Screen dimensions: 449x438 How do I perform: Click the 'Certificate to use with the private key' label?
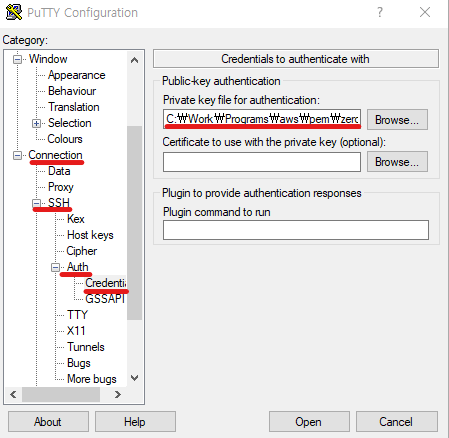[274, 142]
